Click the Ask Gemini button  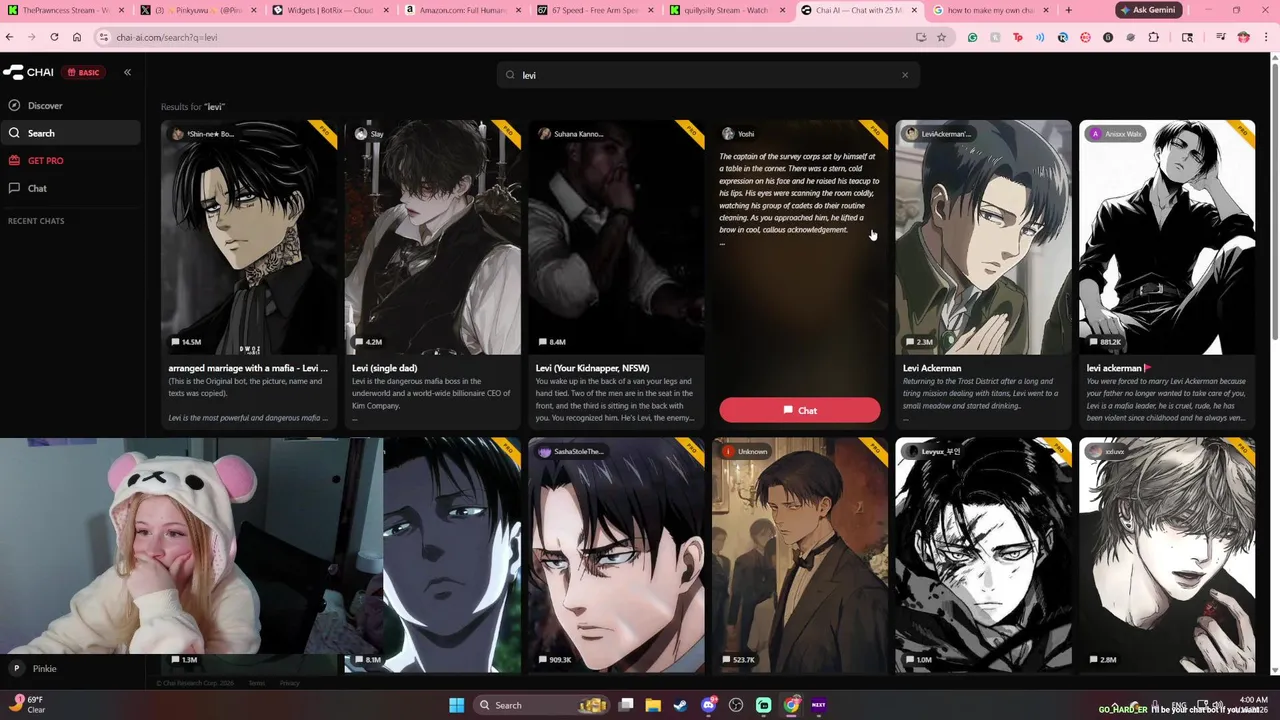1149,10
